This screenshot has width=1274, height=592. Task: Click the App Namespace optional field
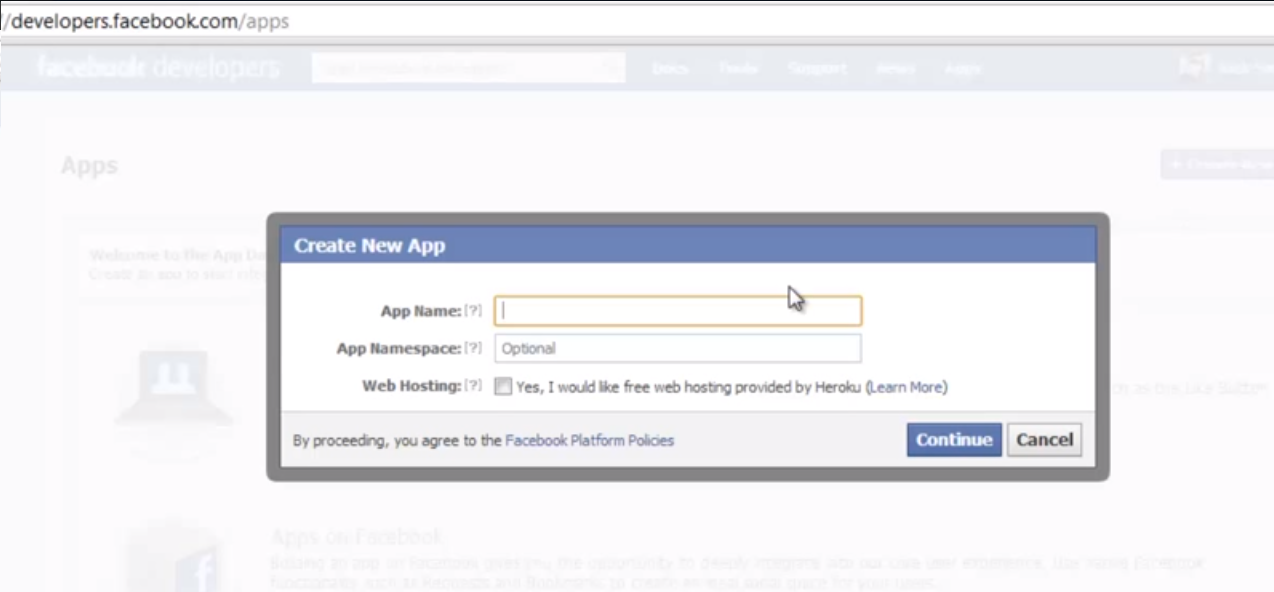[678, 348]
